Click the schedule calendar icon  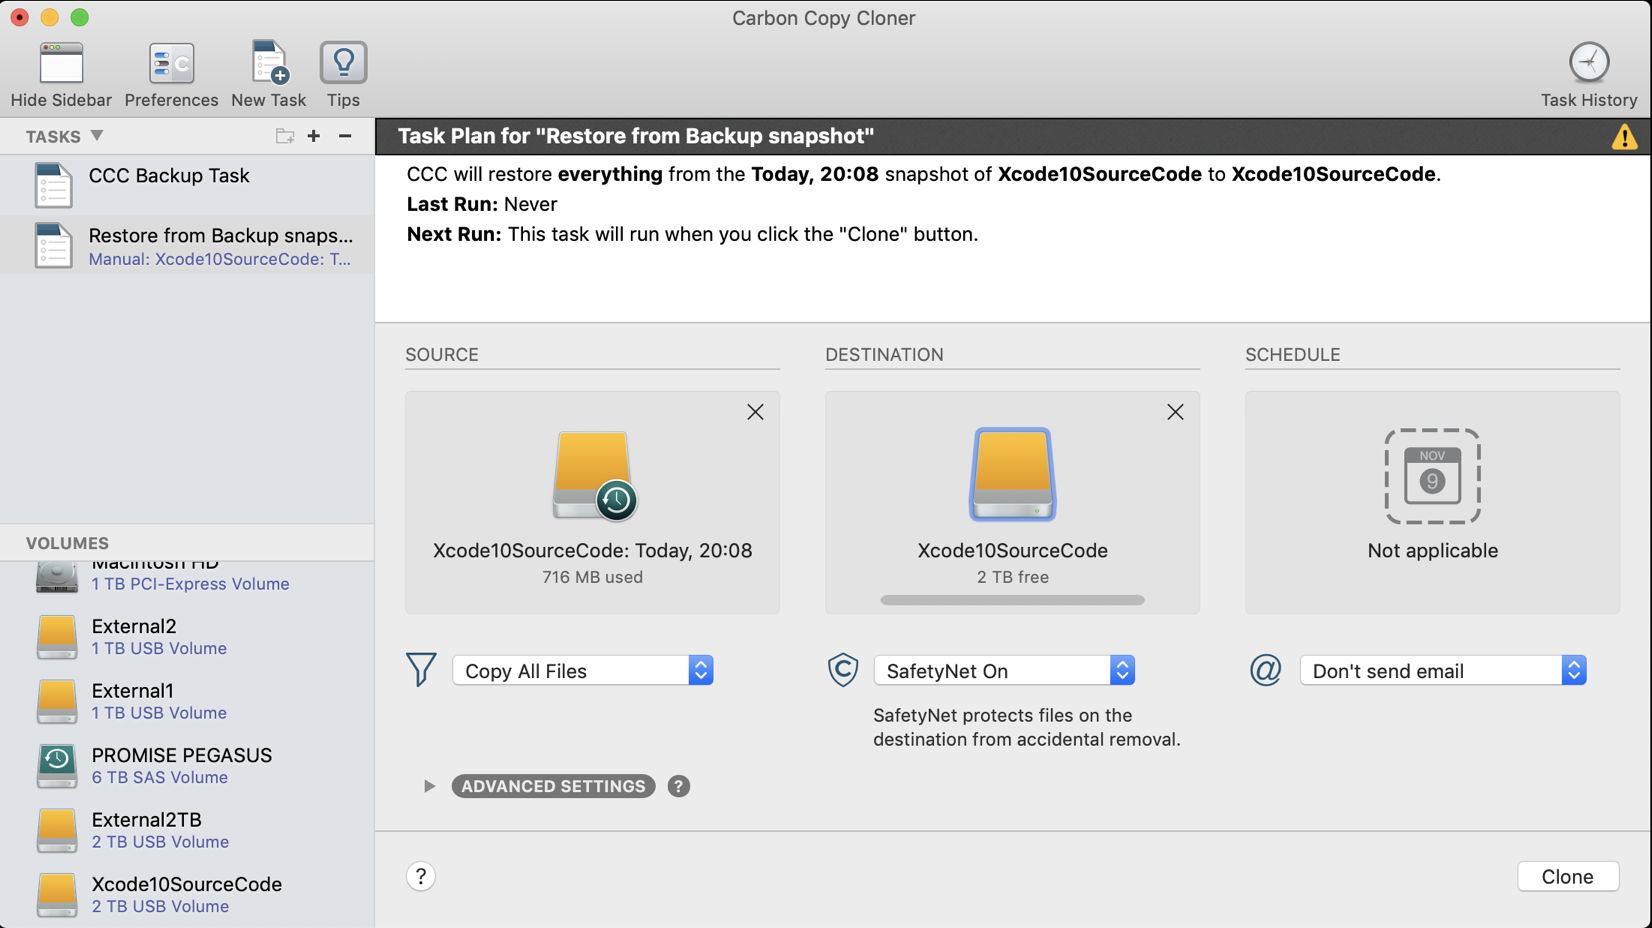tap(1432, 476)
